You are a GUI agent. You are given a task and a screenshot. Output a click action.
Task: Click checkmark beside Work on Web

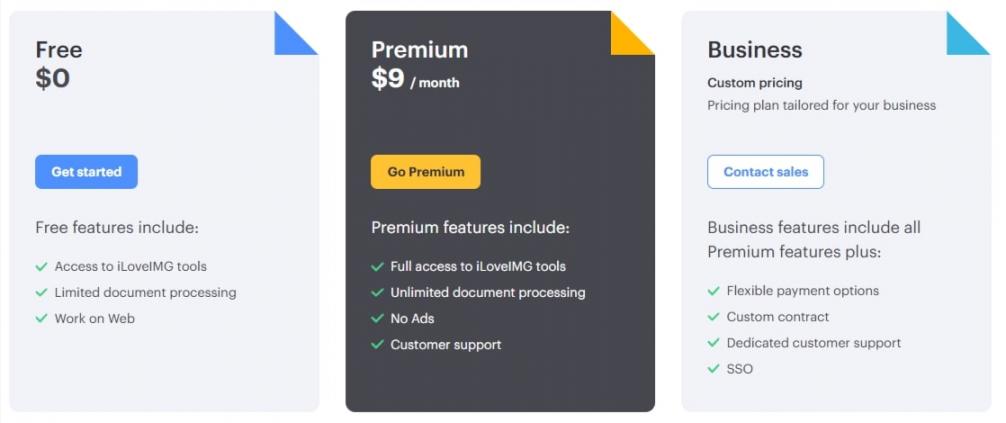point(42,319)
